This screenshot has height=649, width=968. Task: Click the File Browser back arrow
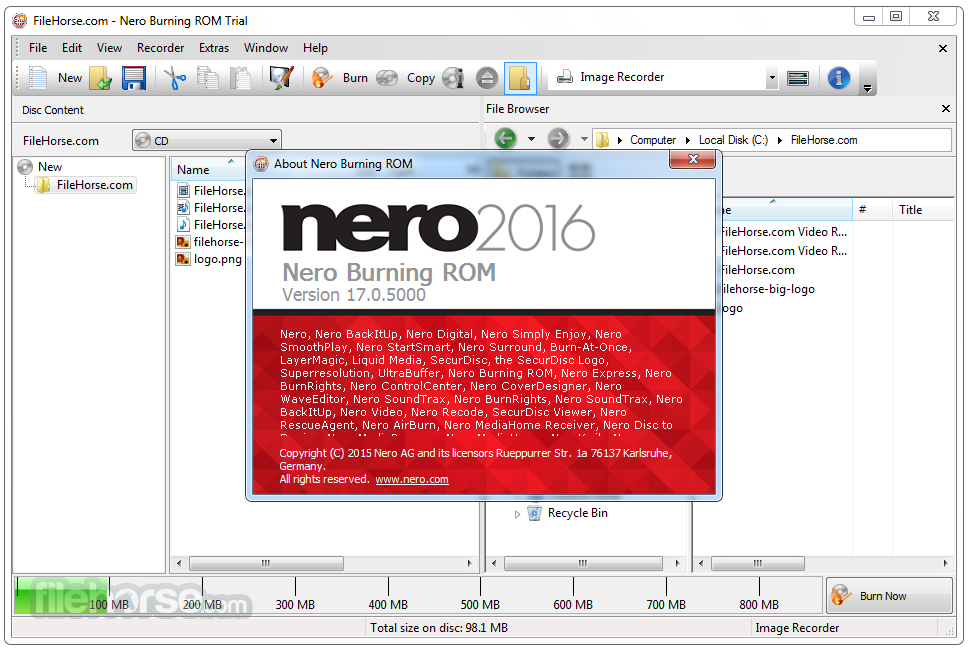click(506, 138)
